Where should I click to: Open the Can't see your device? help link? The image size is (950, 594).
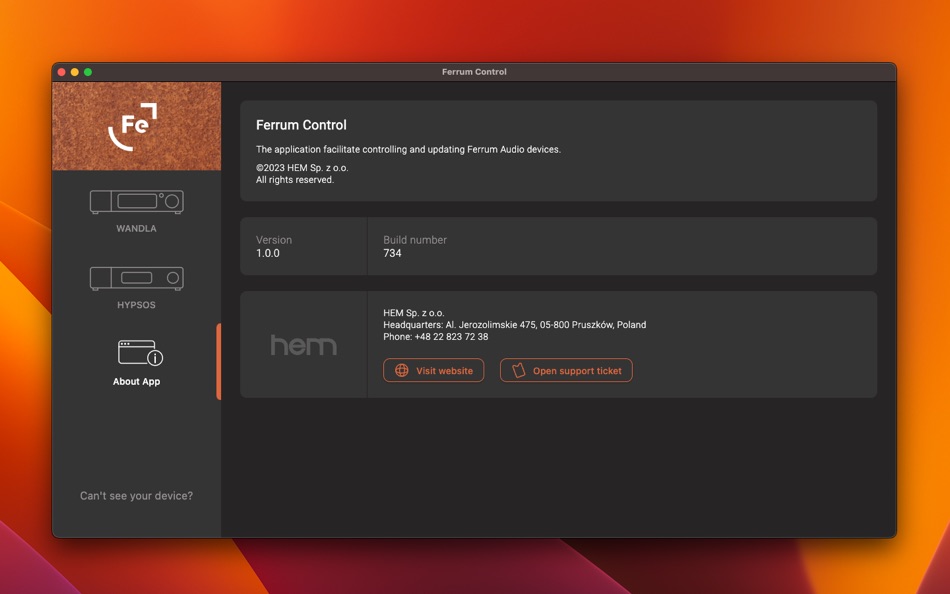click(x=136, y=496)
